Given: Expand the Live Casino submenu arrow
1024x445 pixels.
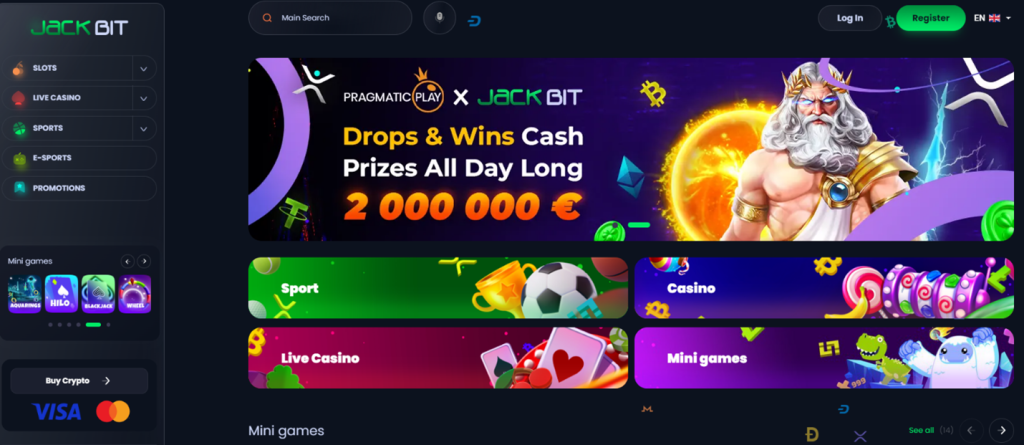Looking at the screenshot, I should coord(144,98).
